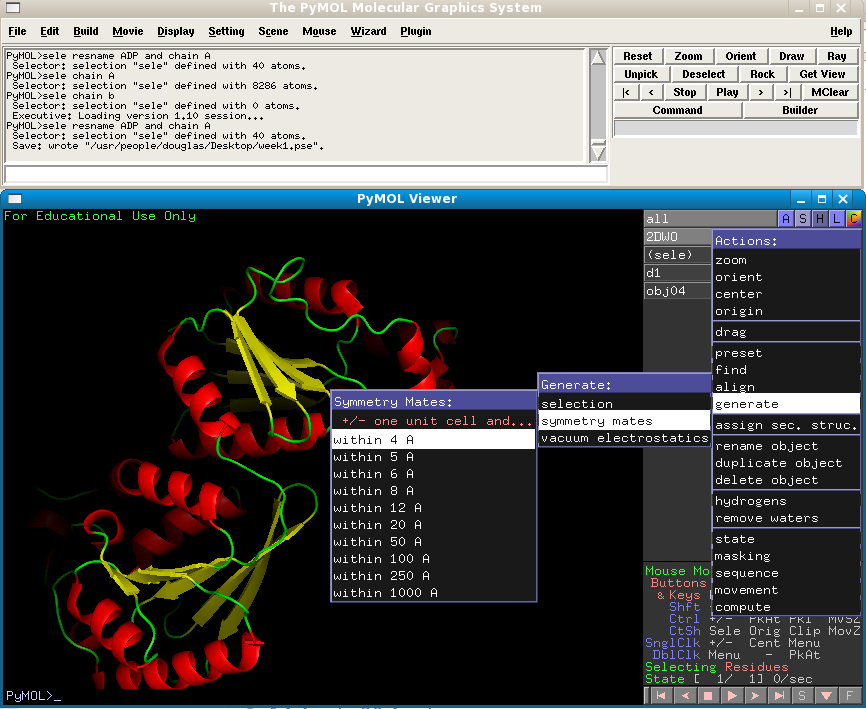
Task: Expand the 'assign sec. struc.' submenu entry
Action: tap(786, 425)
